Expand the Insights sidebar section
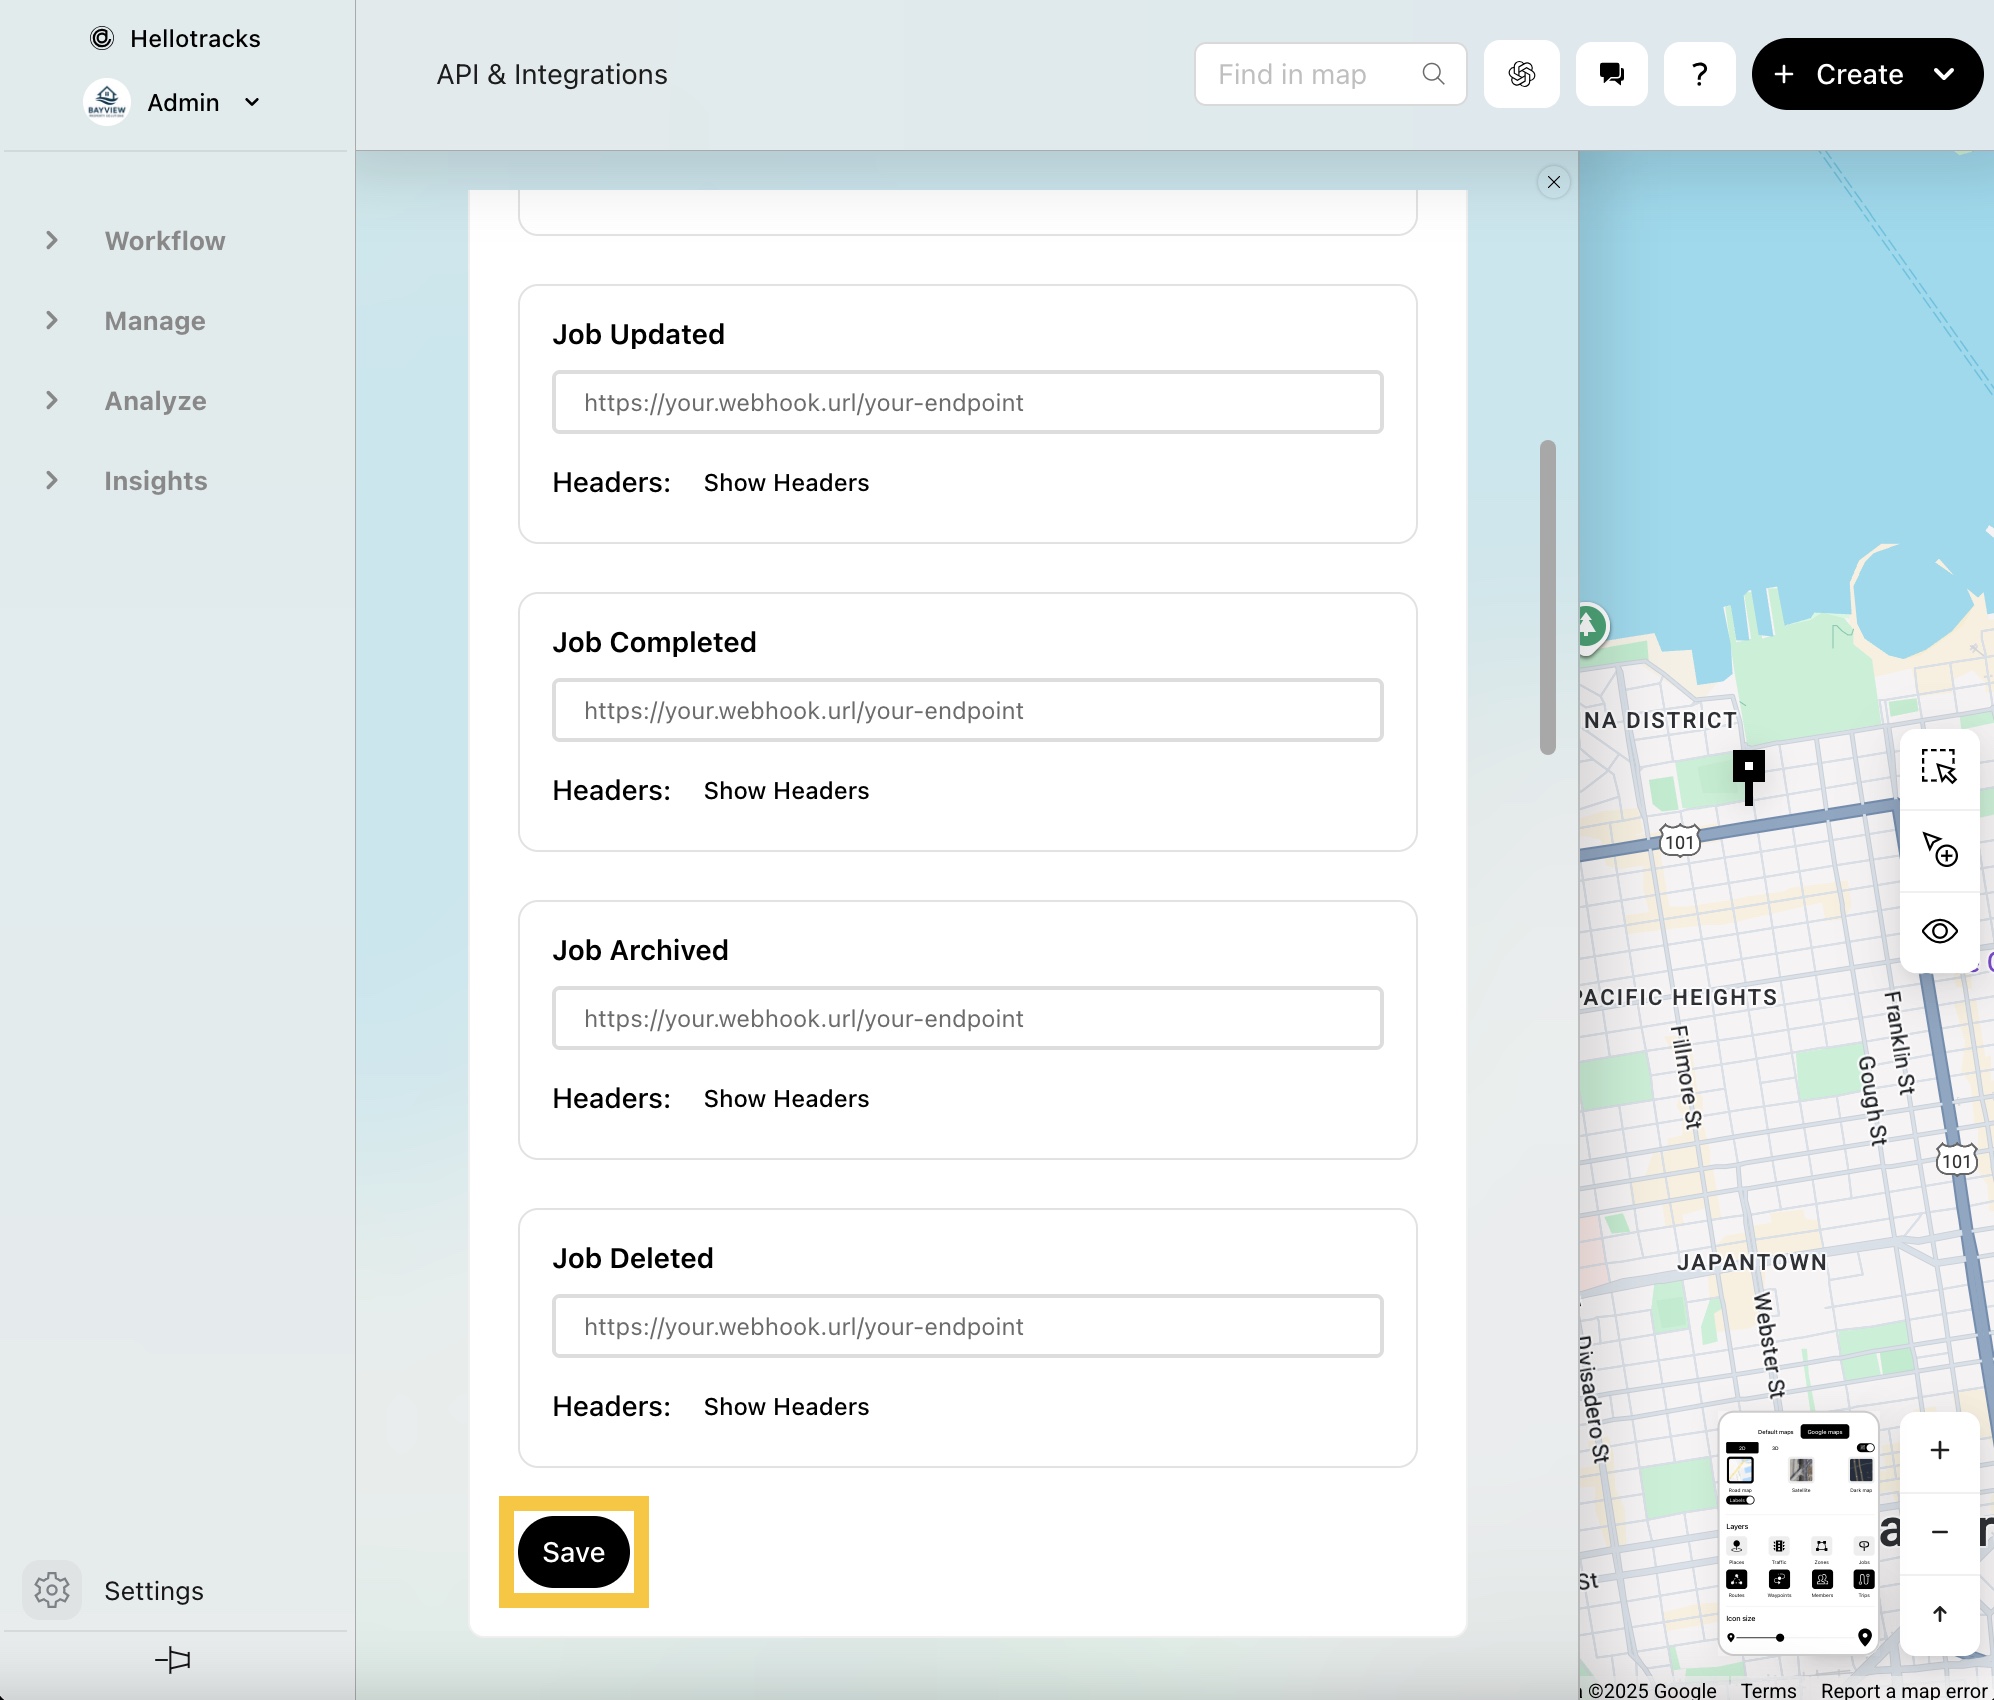 pos(156,481)
